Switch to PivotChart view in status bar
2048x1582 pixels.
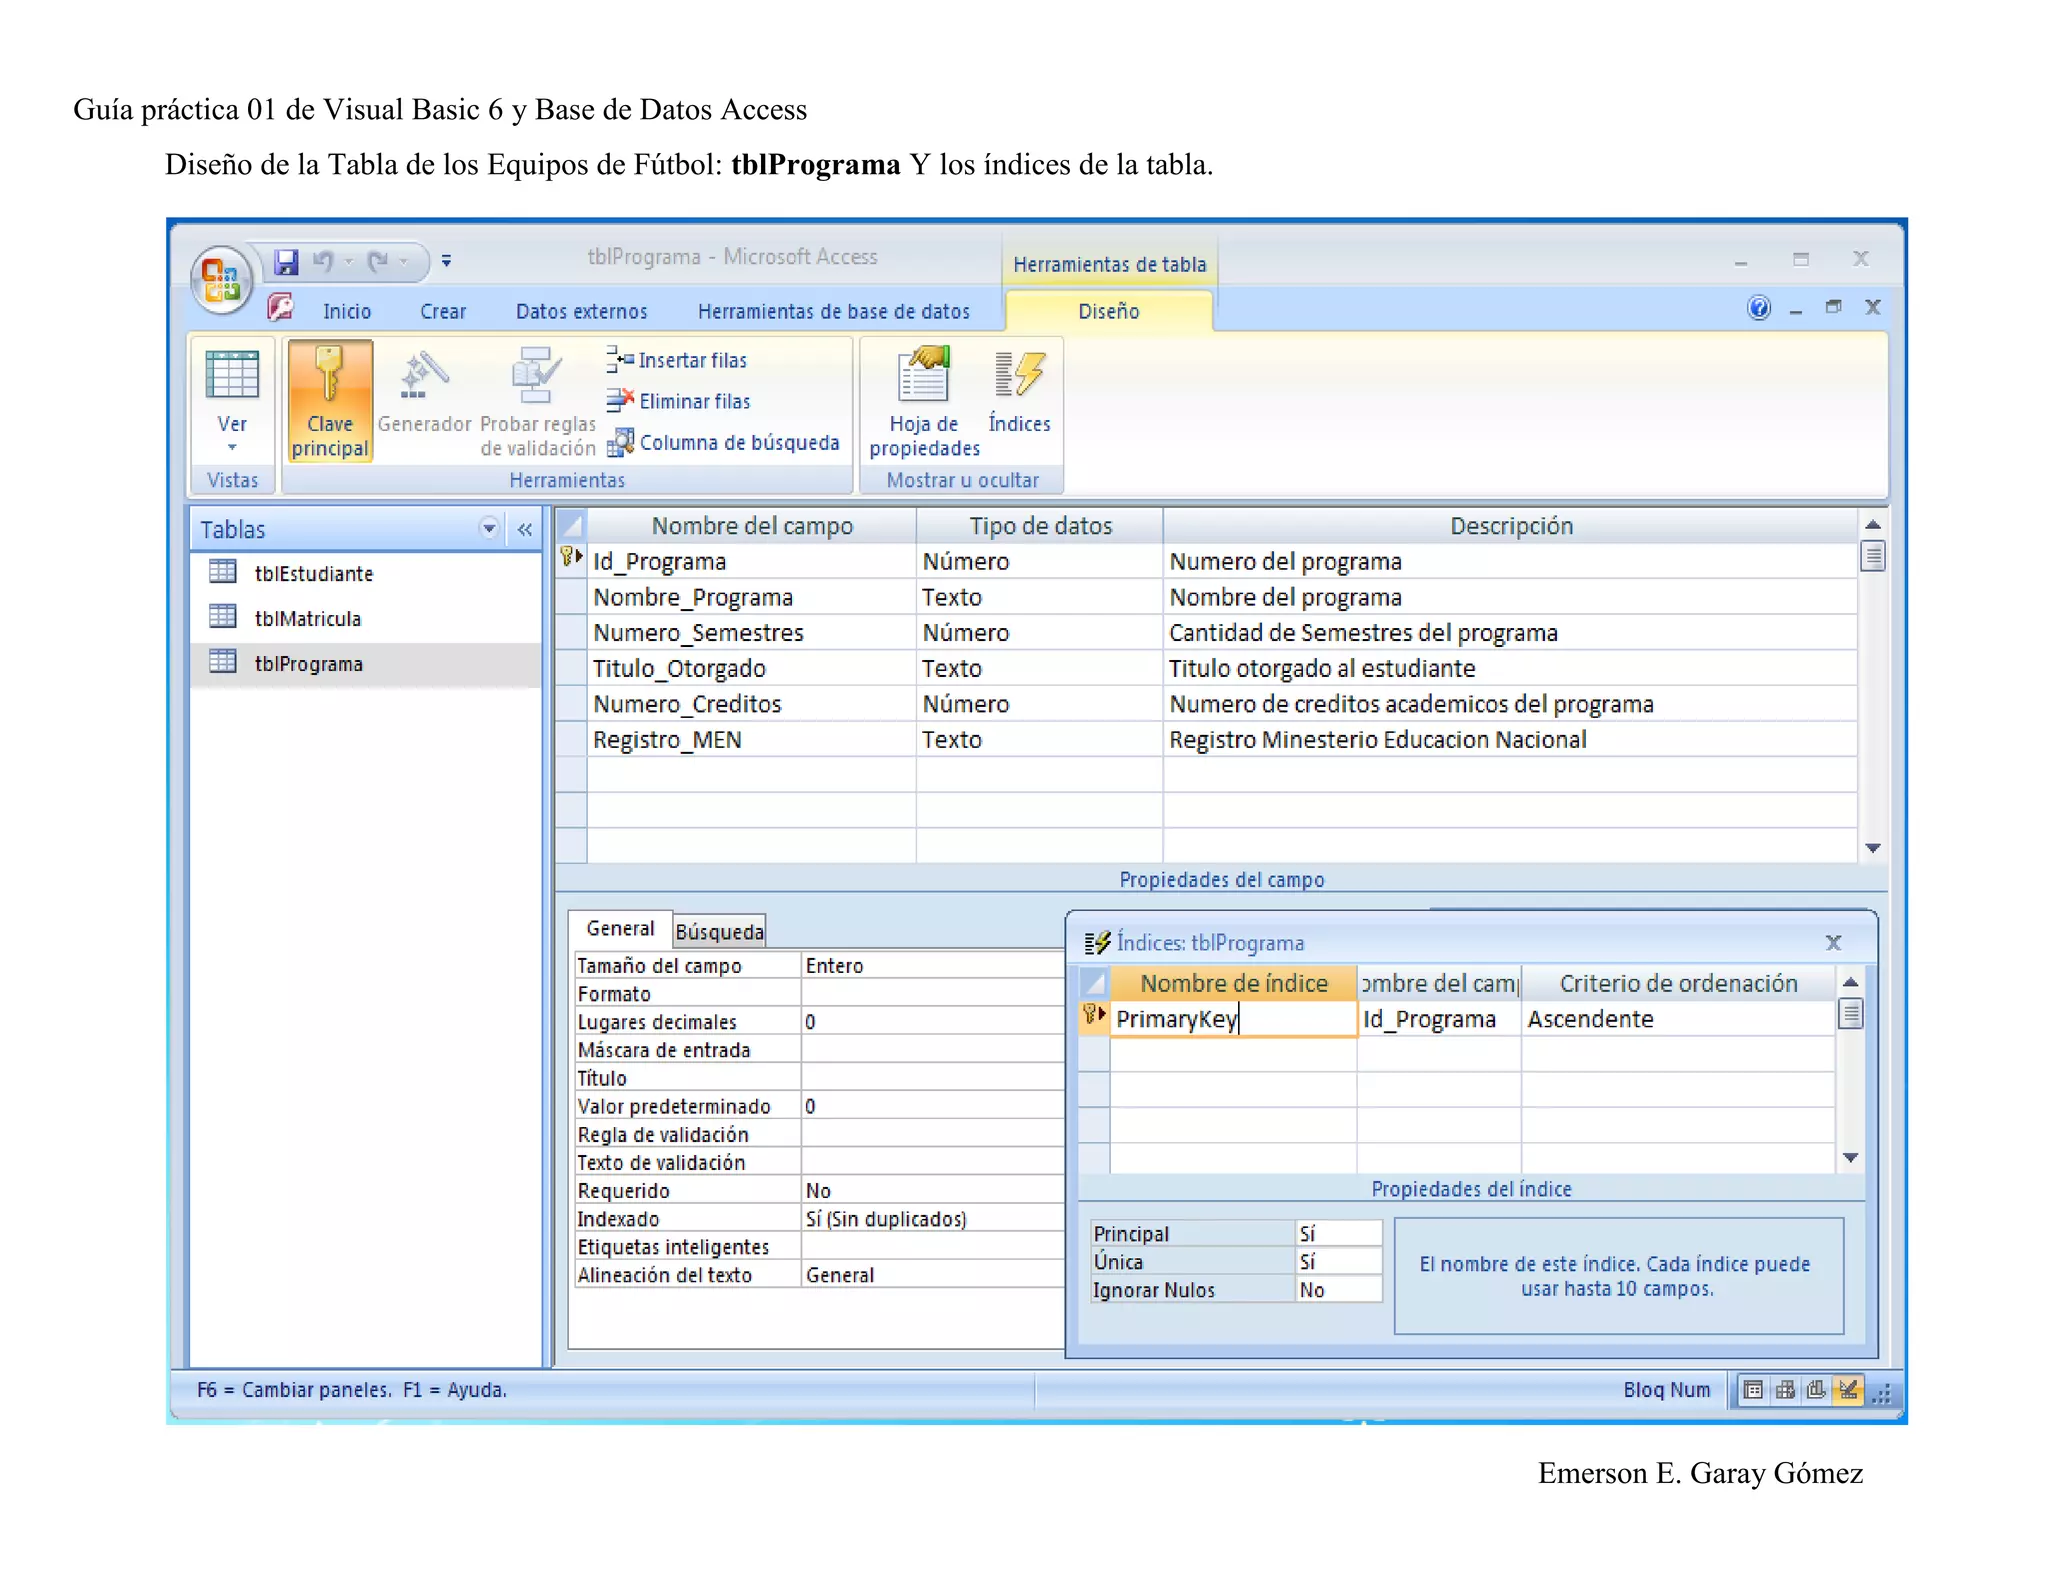1816,1390
